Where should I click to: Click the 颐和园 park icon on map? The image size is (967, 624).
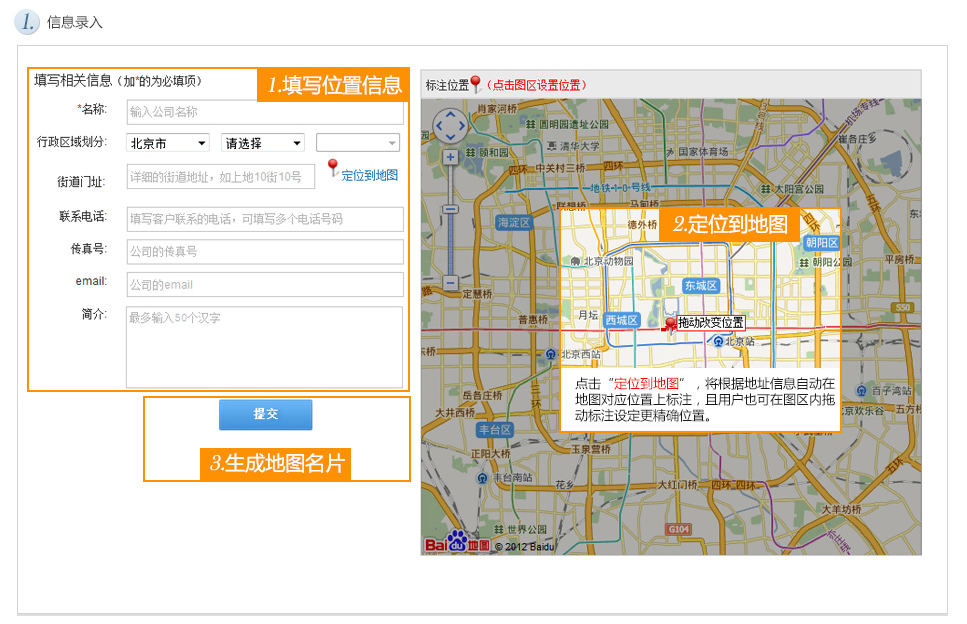471,152
